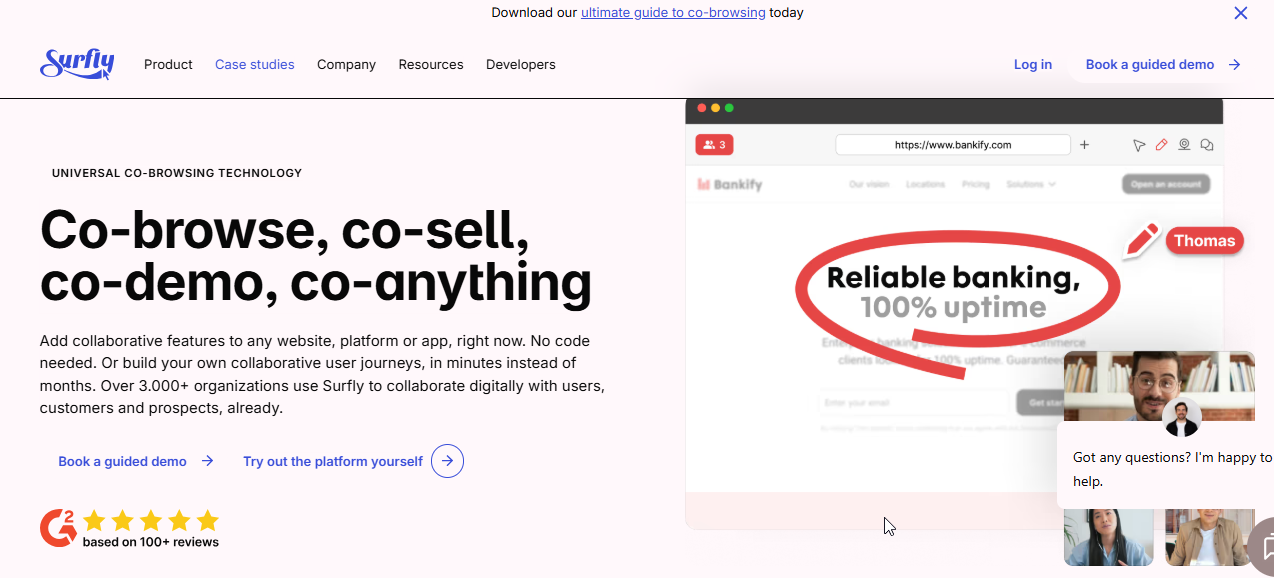The width and height of the screenshot is (1274, 578).
Task: Click the new tab plus icon
Action: tap(1084, 144)
